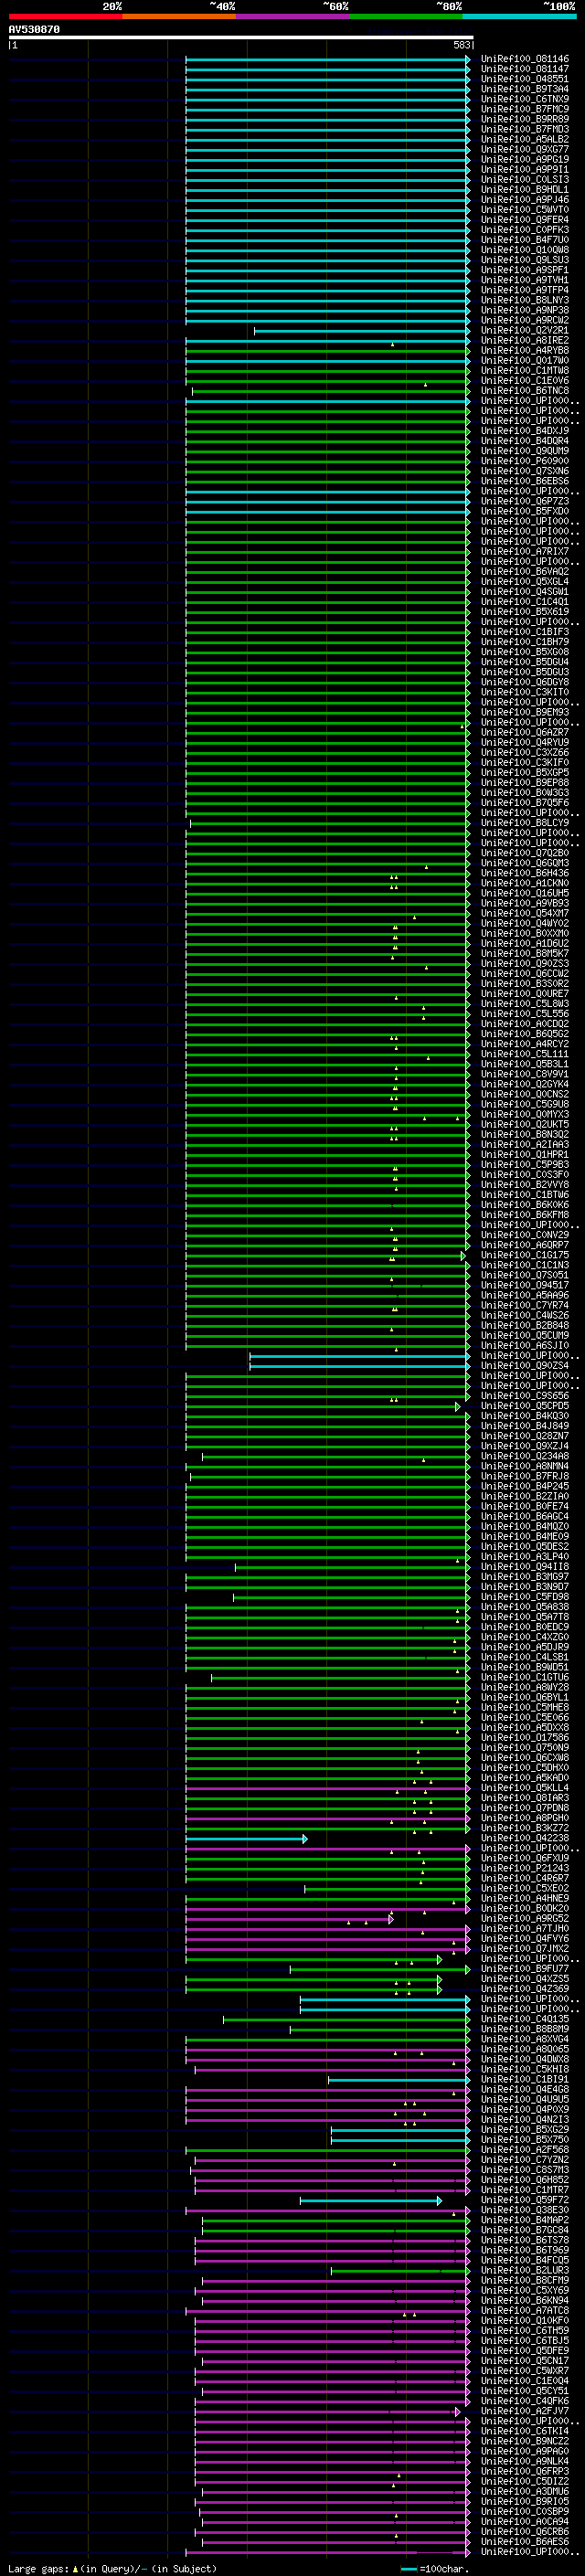Select the UniRef100_A2FJV7 label
This screenshot has width=585, height=2576.
pos(525,2411)
